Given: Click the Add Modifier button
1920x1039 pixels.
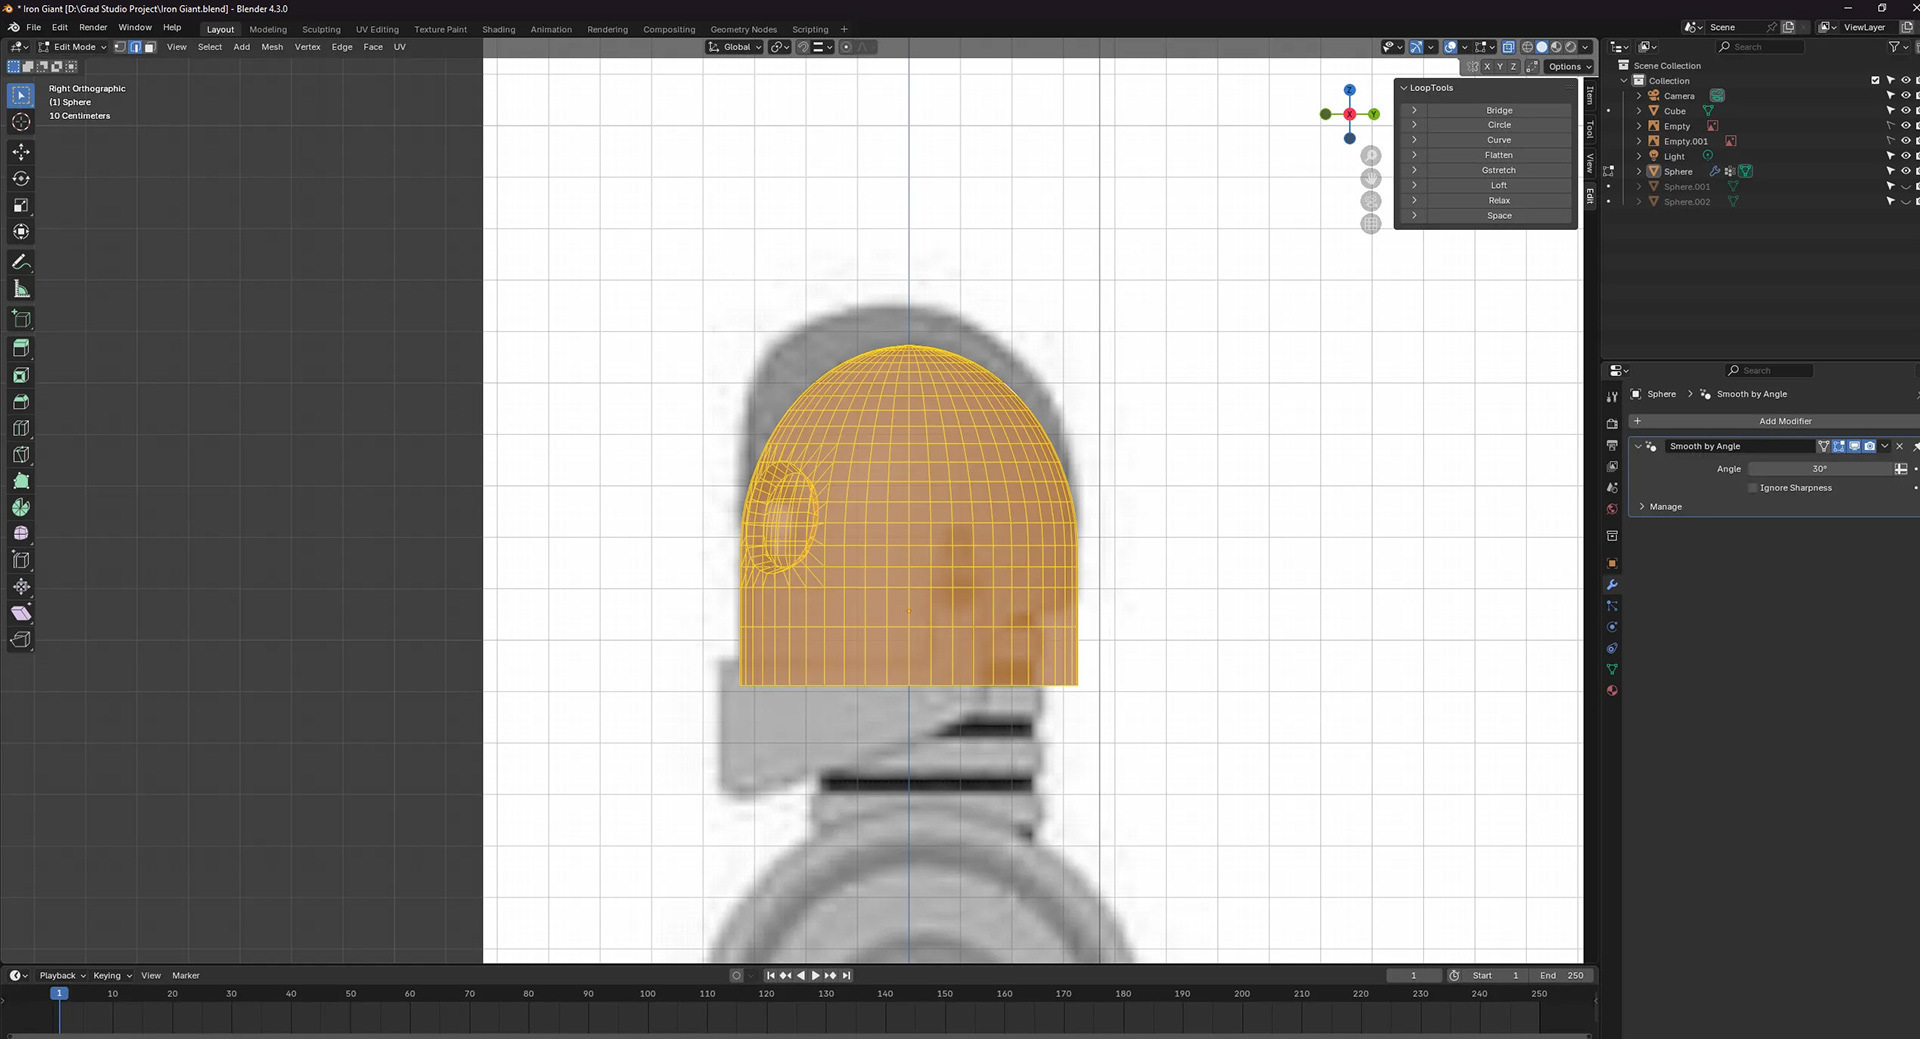Looking at the screenshot, I should 1775,421.
